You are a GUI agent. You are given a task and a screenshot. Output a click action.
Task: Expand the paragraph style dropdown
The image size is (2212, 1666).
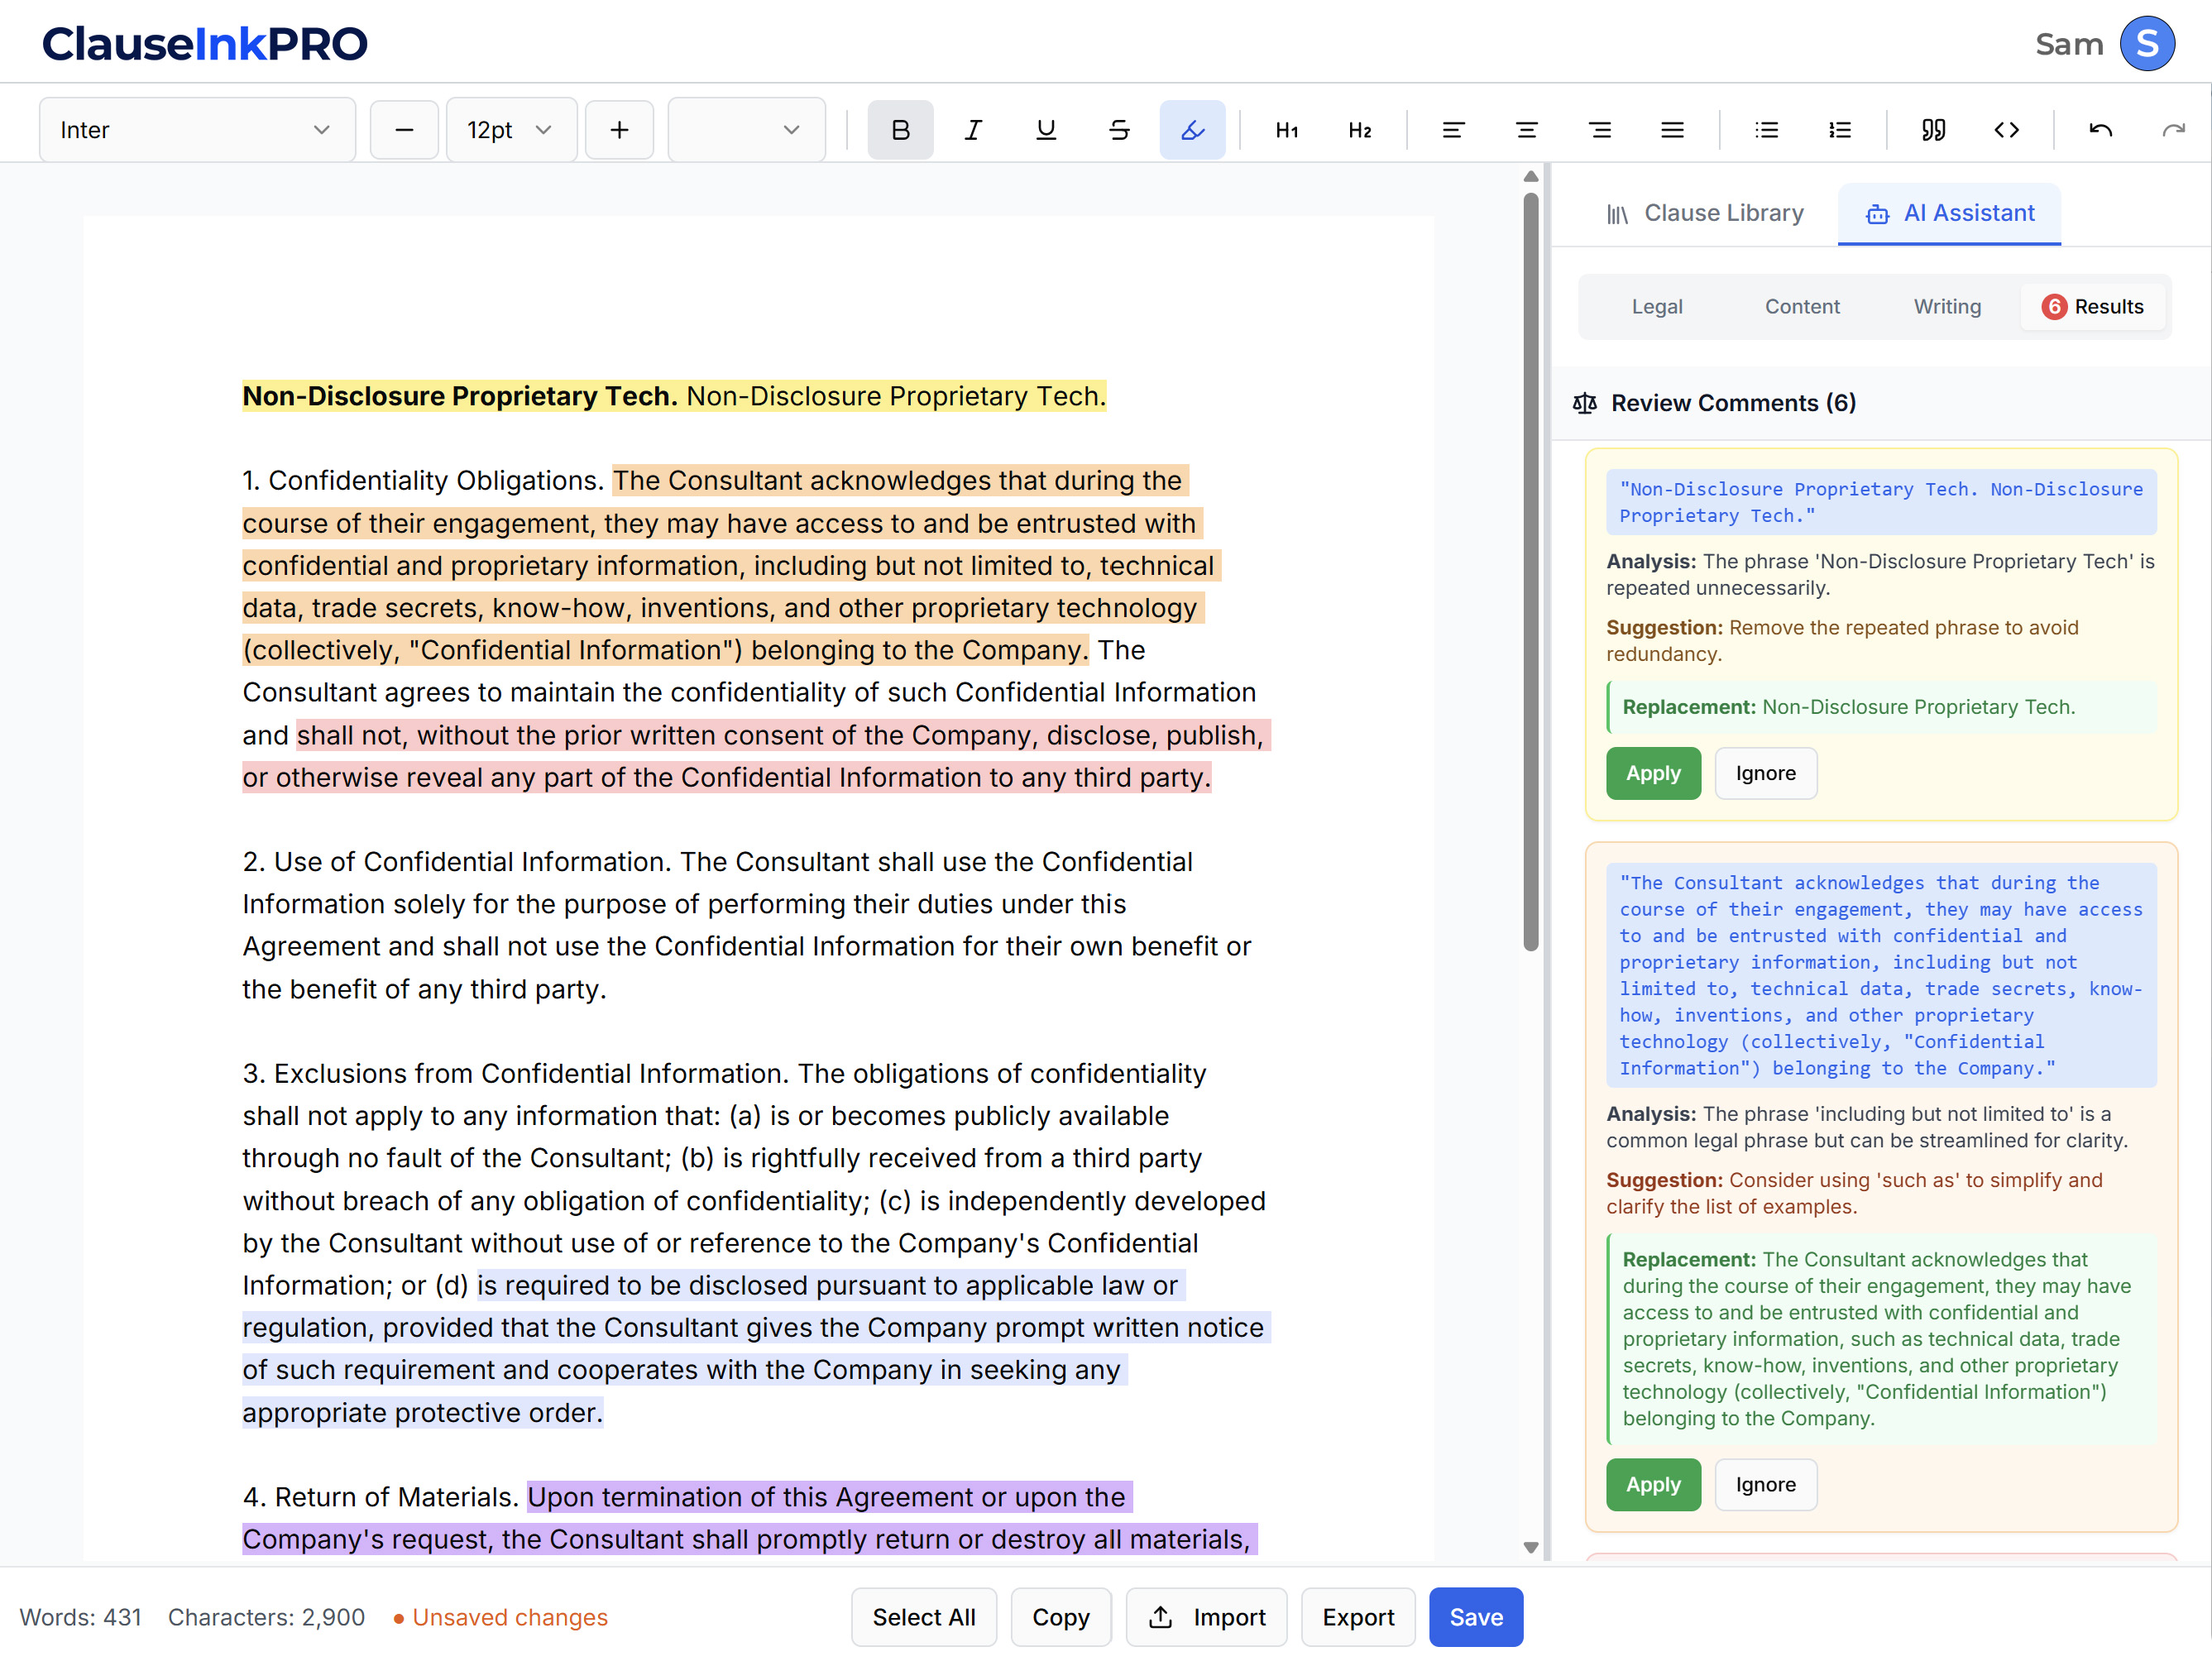pyautogui.click(x=747, y=129)
